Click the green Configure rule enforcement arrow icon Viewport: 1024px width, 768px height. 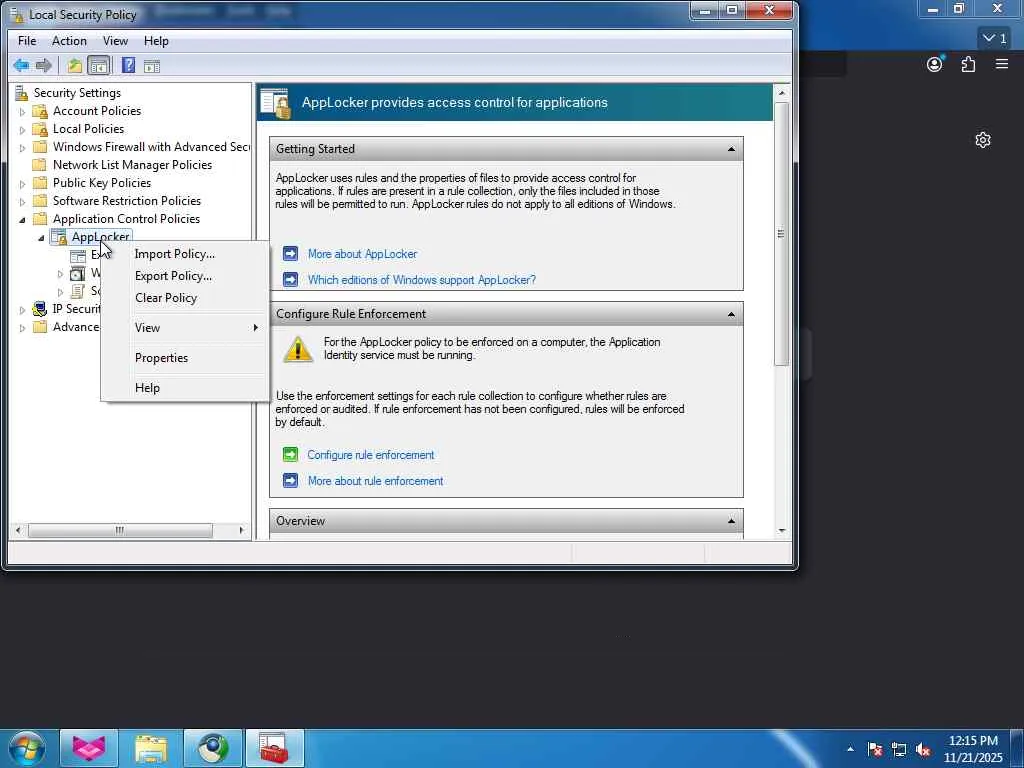coord(291,455)
